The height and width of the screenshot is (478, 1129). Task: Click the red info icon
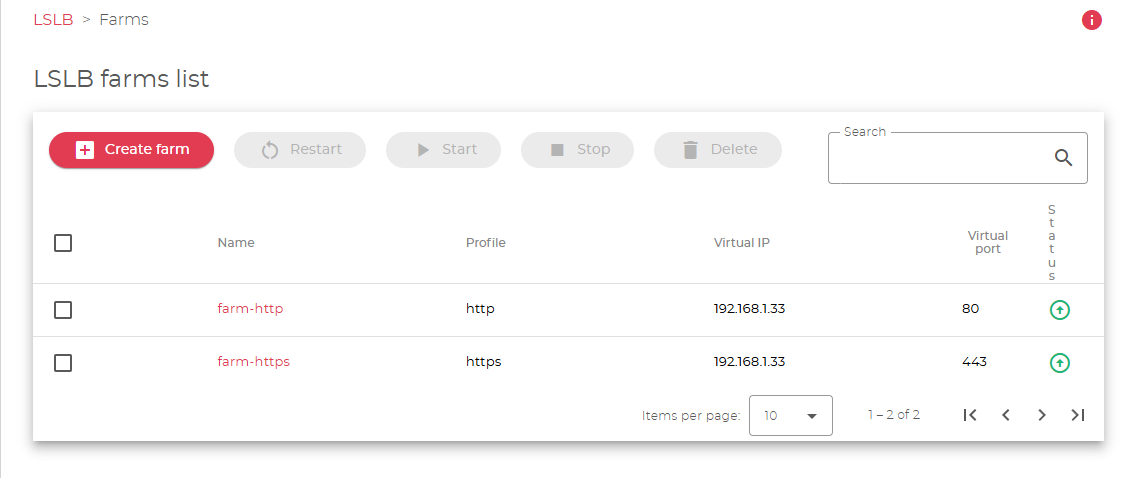pos(1092,20)
